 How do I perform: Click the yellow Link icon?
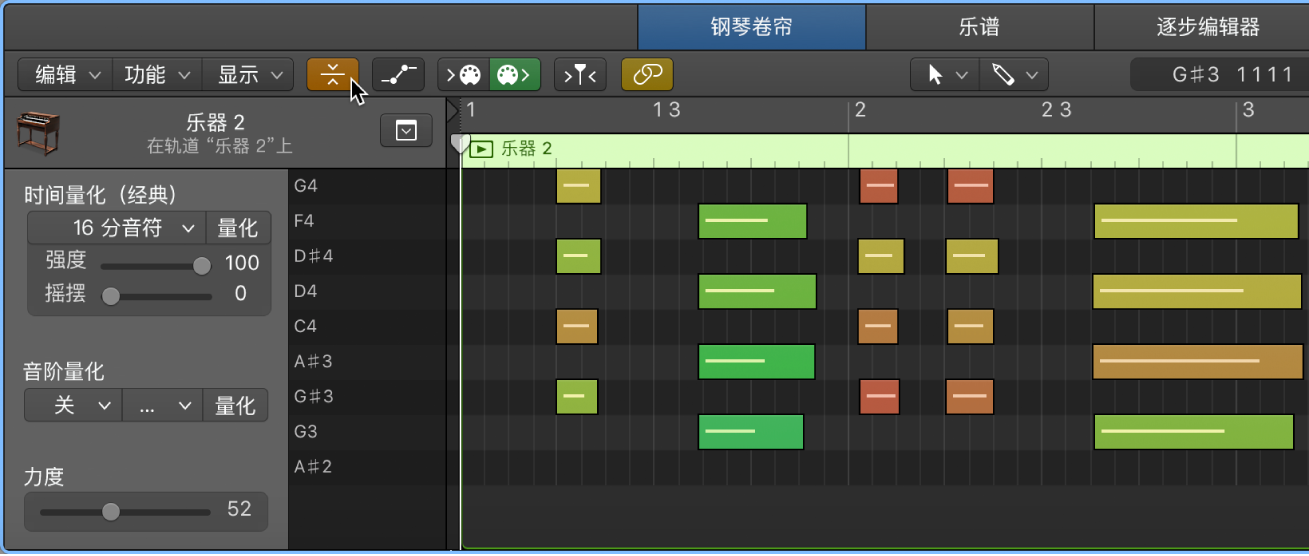tap(647, 75)
